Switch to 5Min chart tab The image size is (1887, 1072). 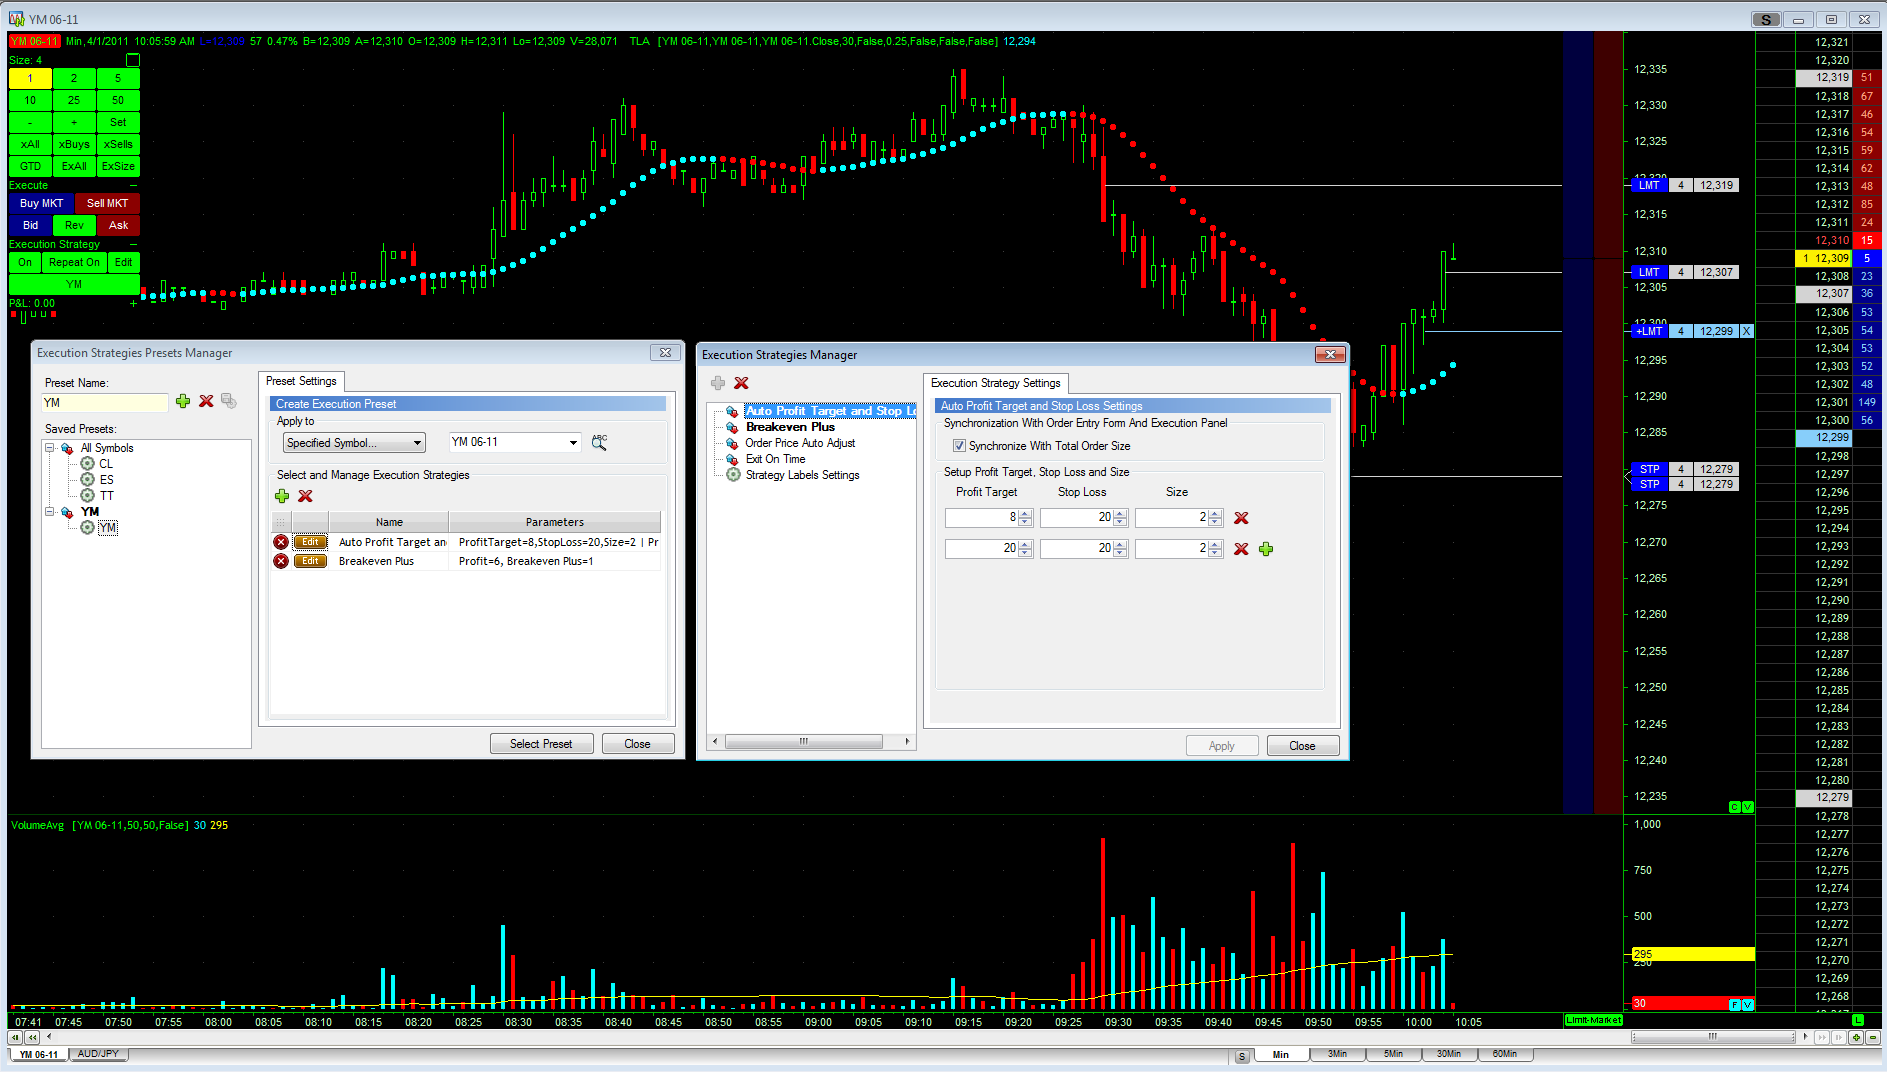(x=1394, y=1054)
